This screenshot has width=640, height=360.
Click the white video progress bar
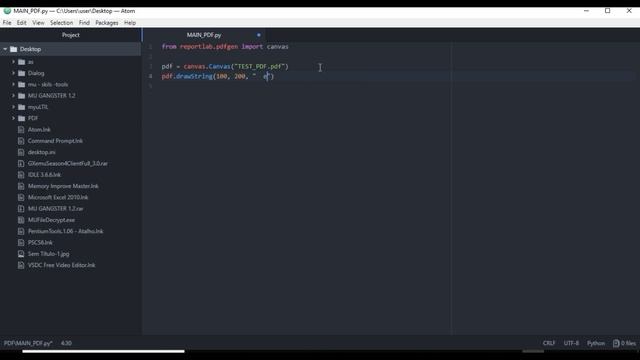tap(103, 351)
